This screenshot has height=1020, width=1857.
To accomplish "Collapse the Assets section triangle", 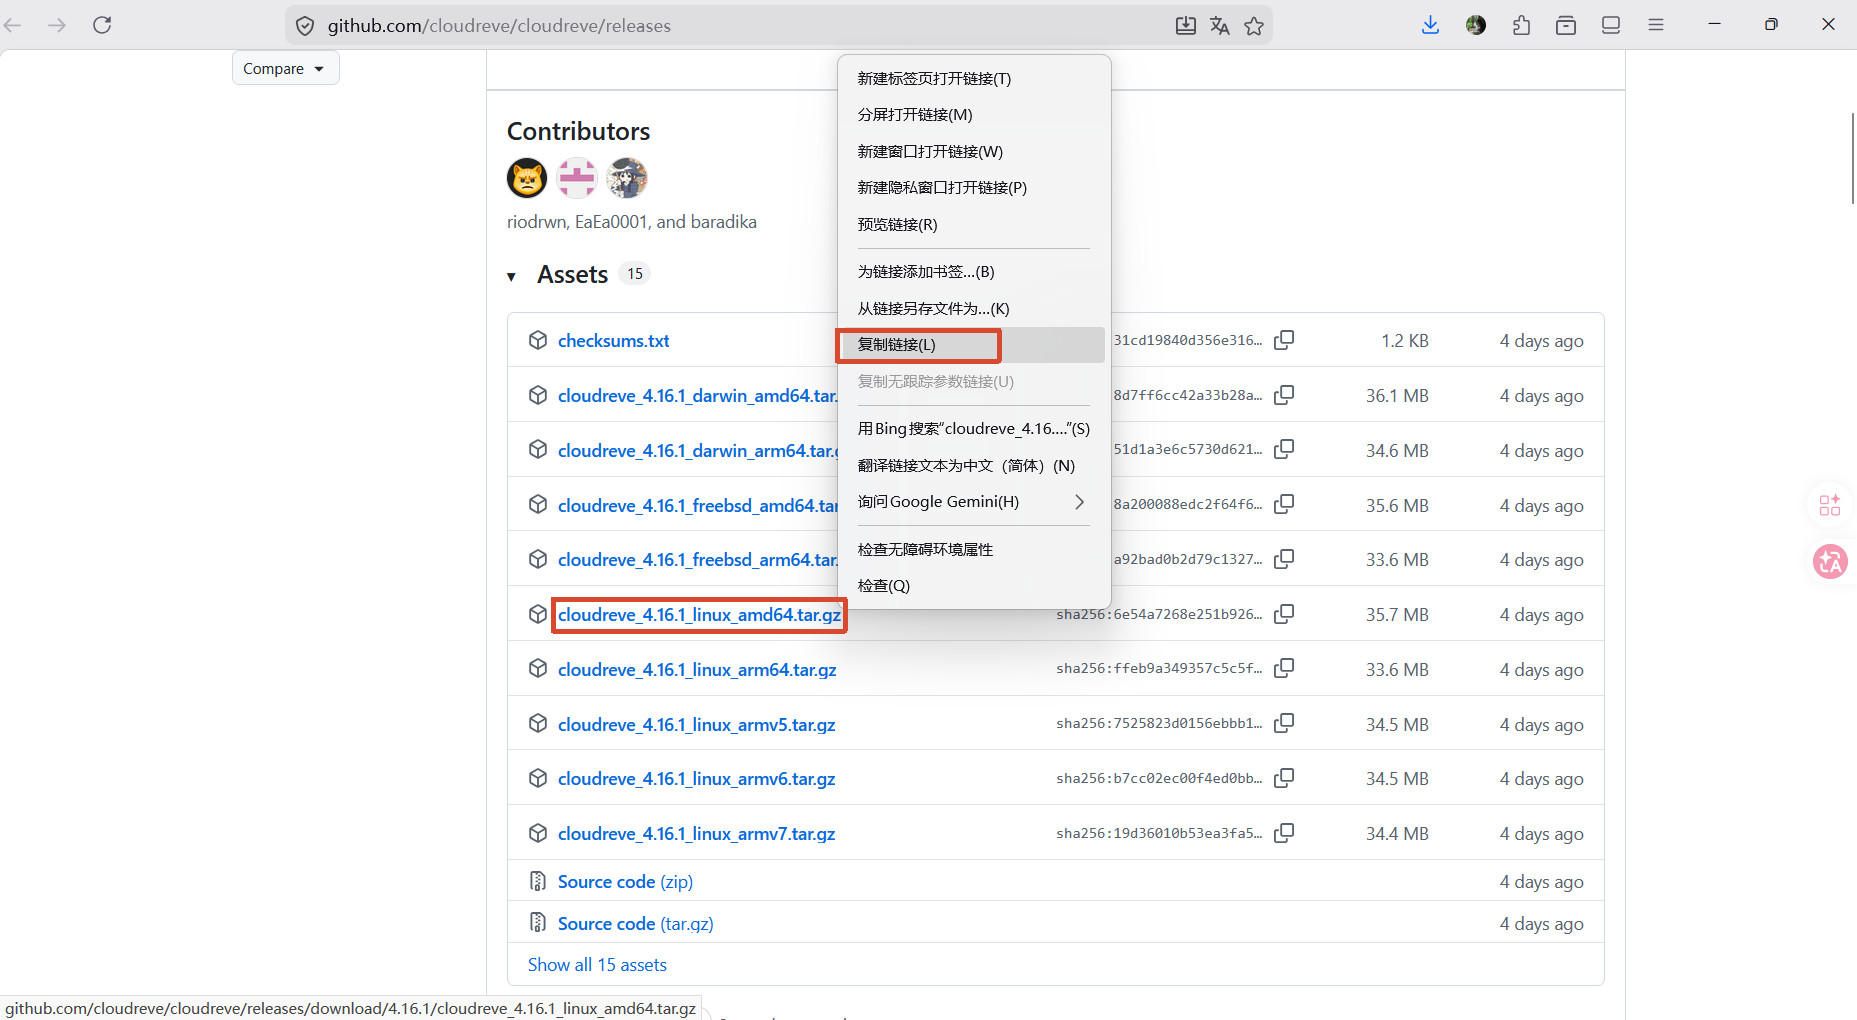I will coord(511,276).
